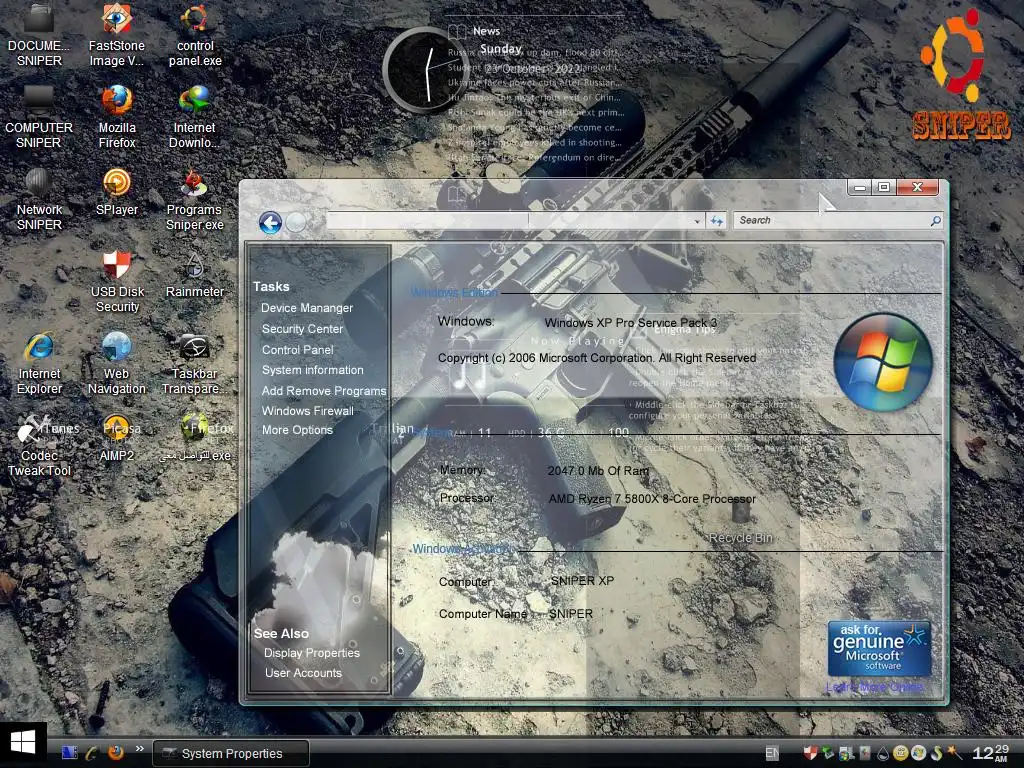Open USB Disk Security desktop icon
1024x768 pixels.
point(117,281)
